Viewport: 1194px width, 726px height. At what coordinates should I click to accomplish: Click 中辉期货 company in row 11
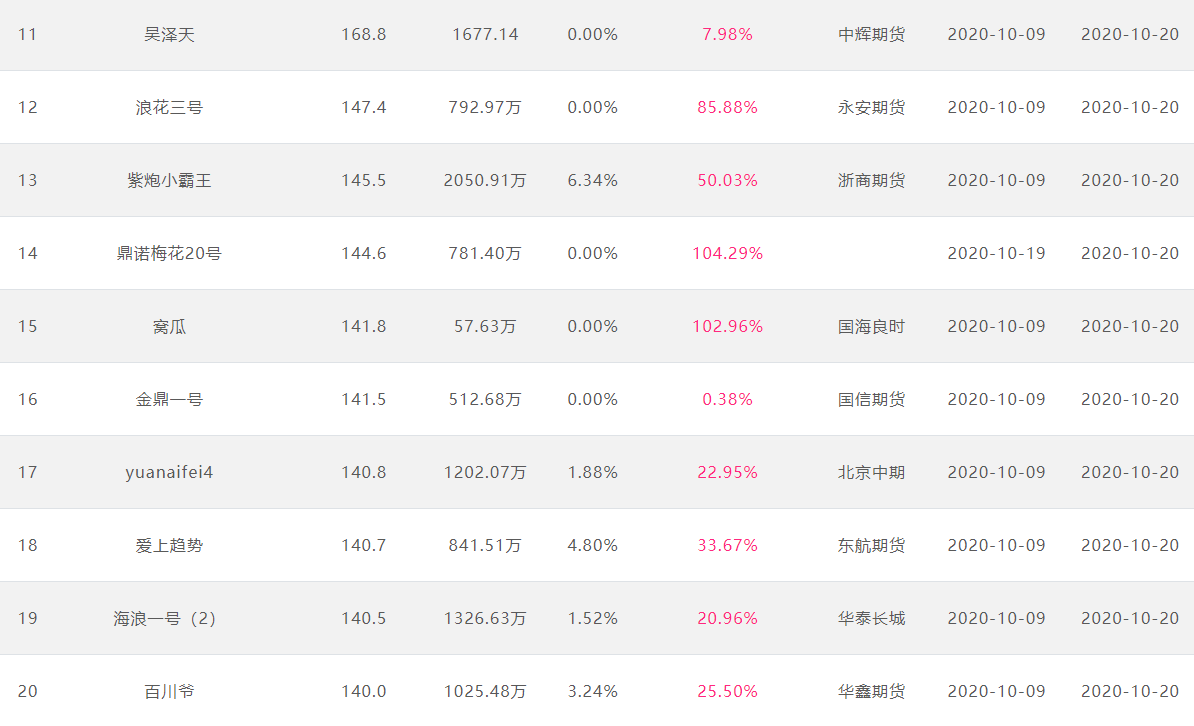tap(871, 34)
